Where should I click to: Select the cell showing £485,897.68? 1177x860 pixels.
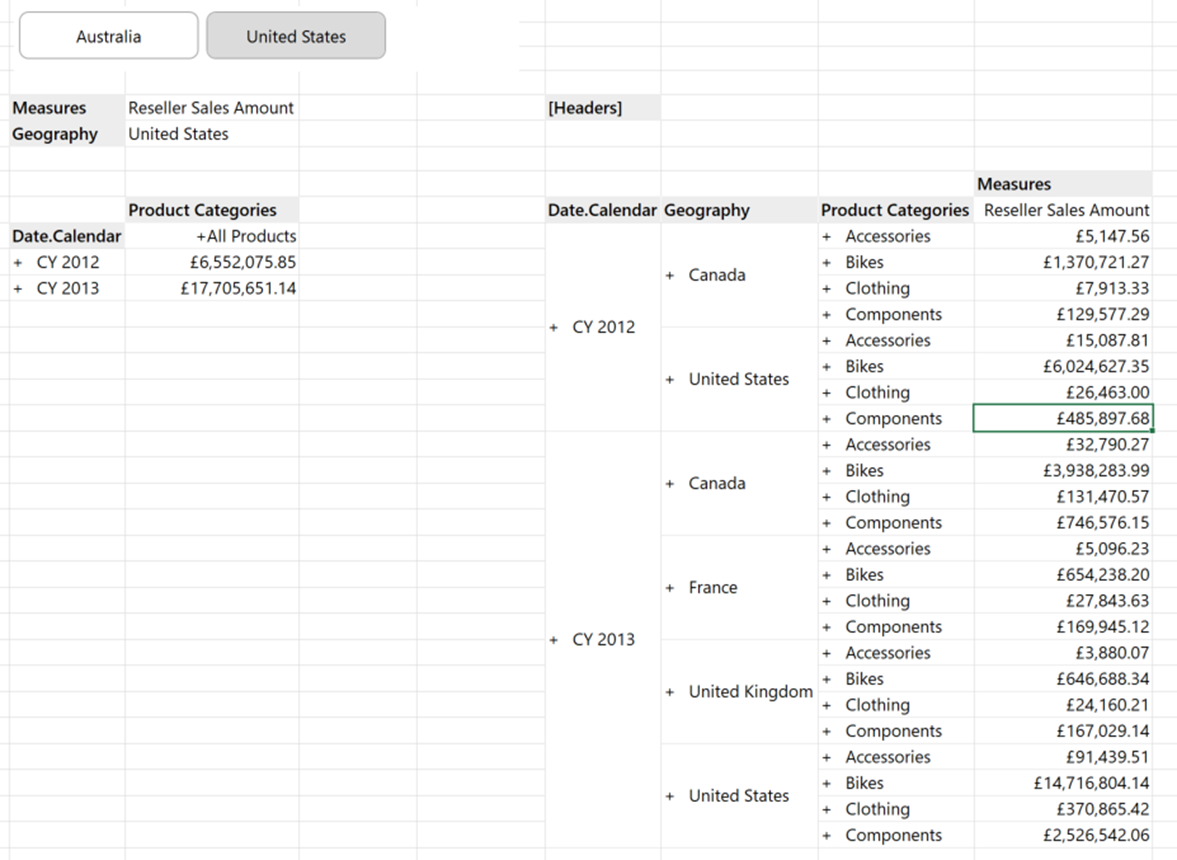pos(1063,418)
